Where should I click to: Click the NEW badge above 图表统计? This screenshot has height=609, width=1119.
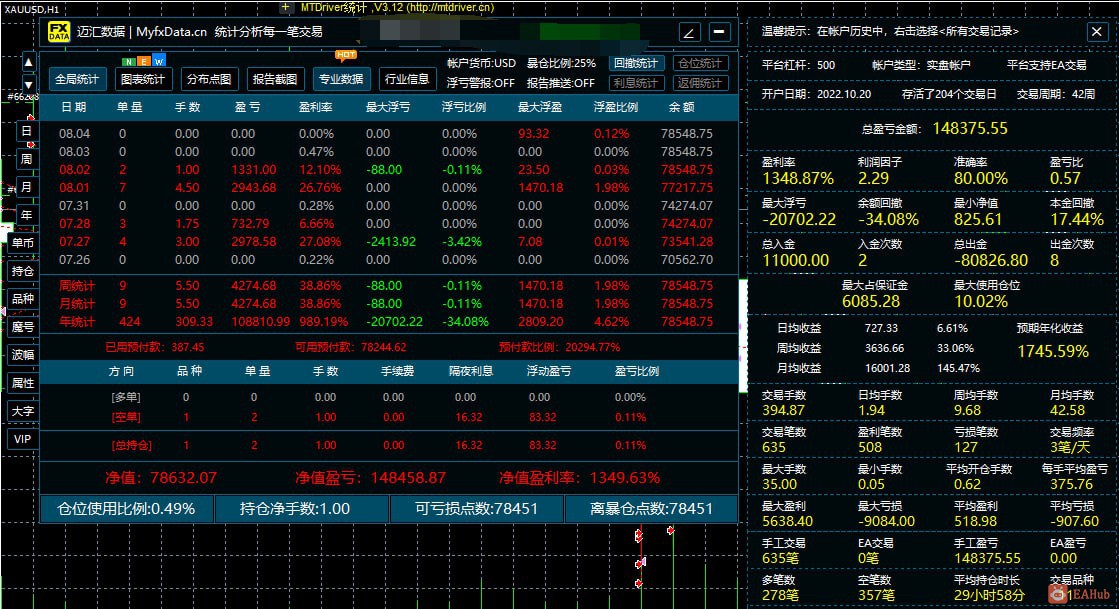point(143,61)
